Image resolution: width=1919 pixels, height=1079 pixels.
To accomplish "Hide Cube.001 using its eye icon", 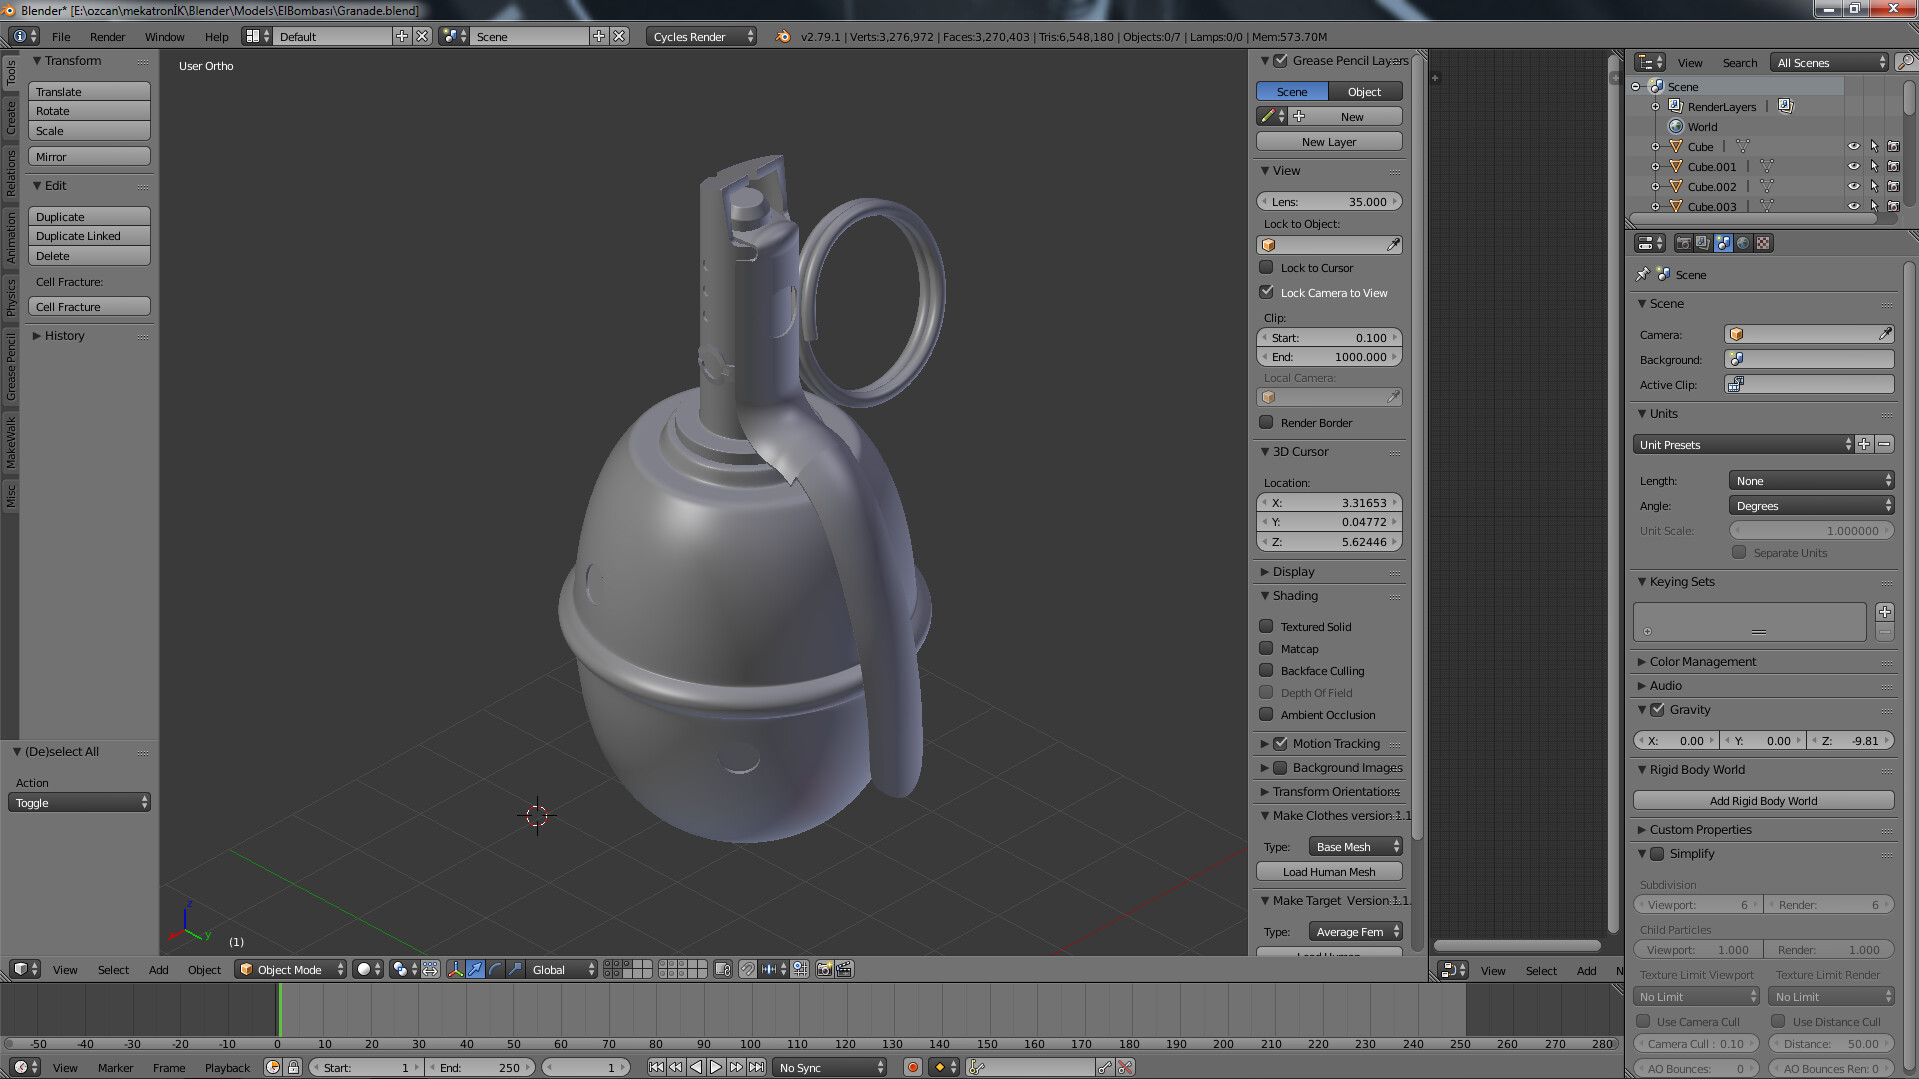I will coord(1853,166).
